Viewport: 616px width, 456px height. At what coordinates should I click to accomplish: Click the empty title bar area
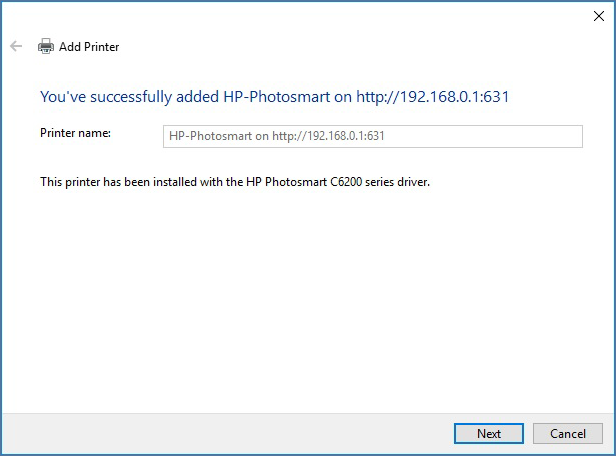tap(300, 15)
